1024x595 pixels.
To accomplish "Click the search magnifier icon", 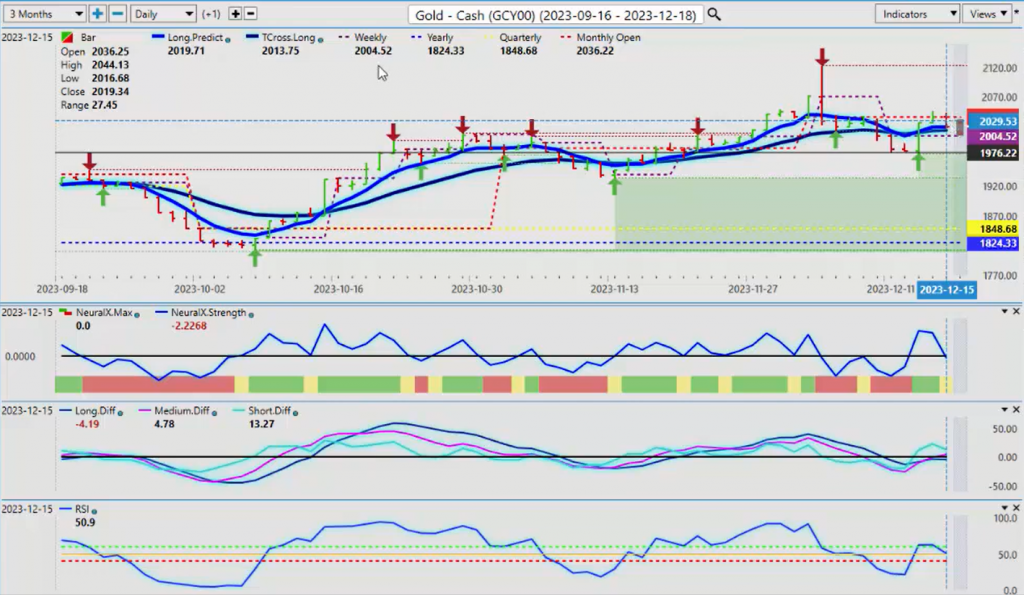I will point(714,14).
